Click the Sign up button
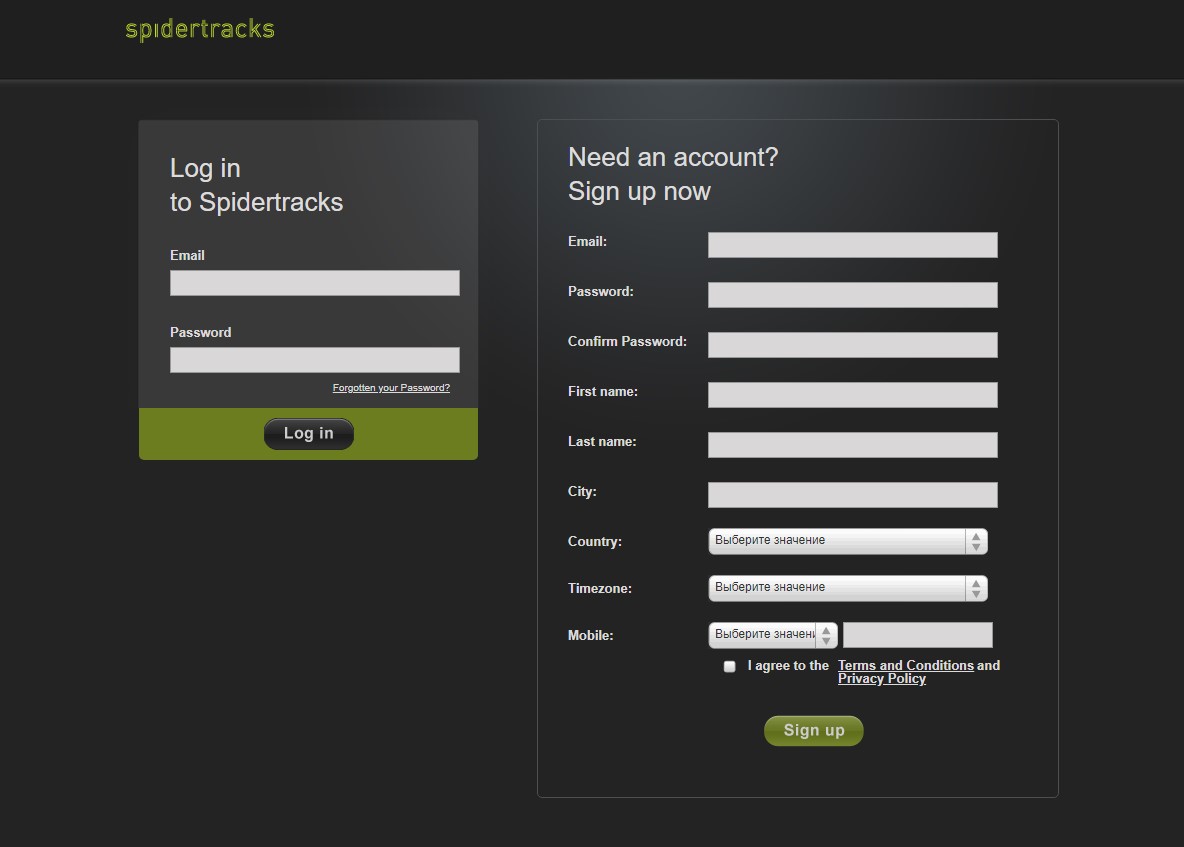 pyautogui.click(x=814, y=731)
